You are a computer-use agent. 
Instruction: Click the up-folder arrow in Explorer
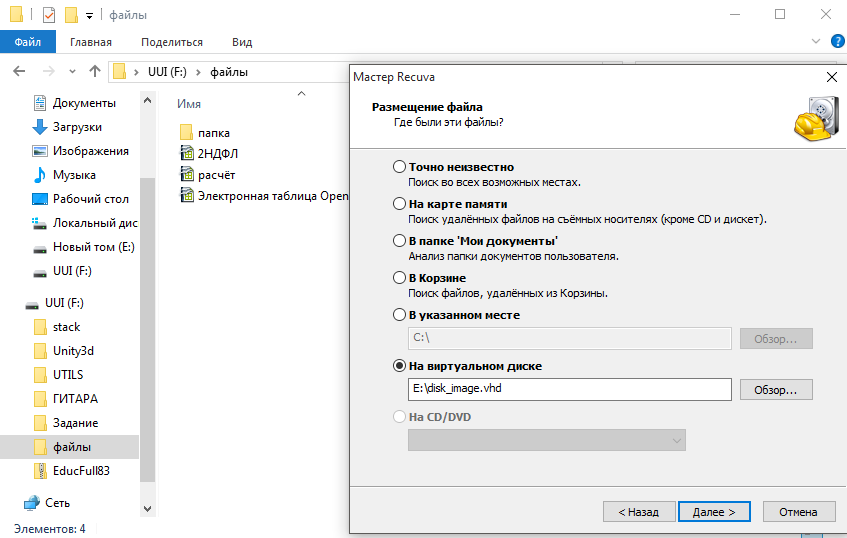tap(95, 72)
